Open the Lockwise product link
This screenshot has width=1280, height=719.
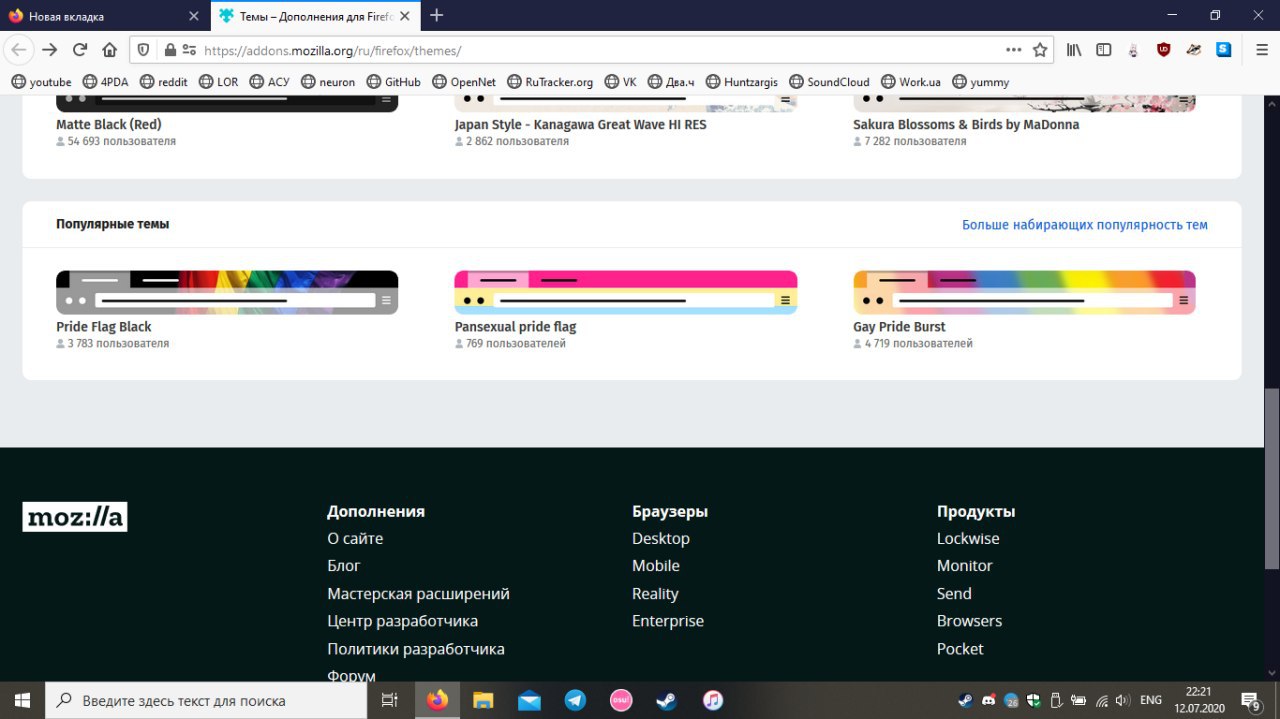pyautogui.click(x=968, y=538)
